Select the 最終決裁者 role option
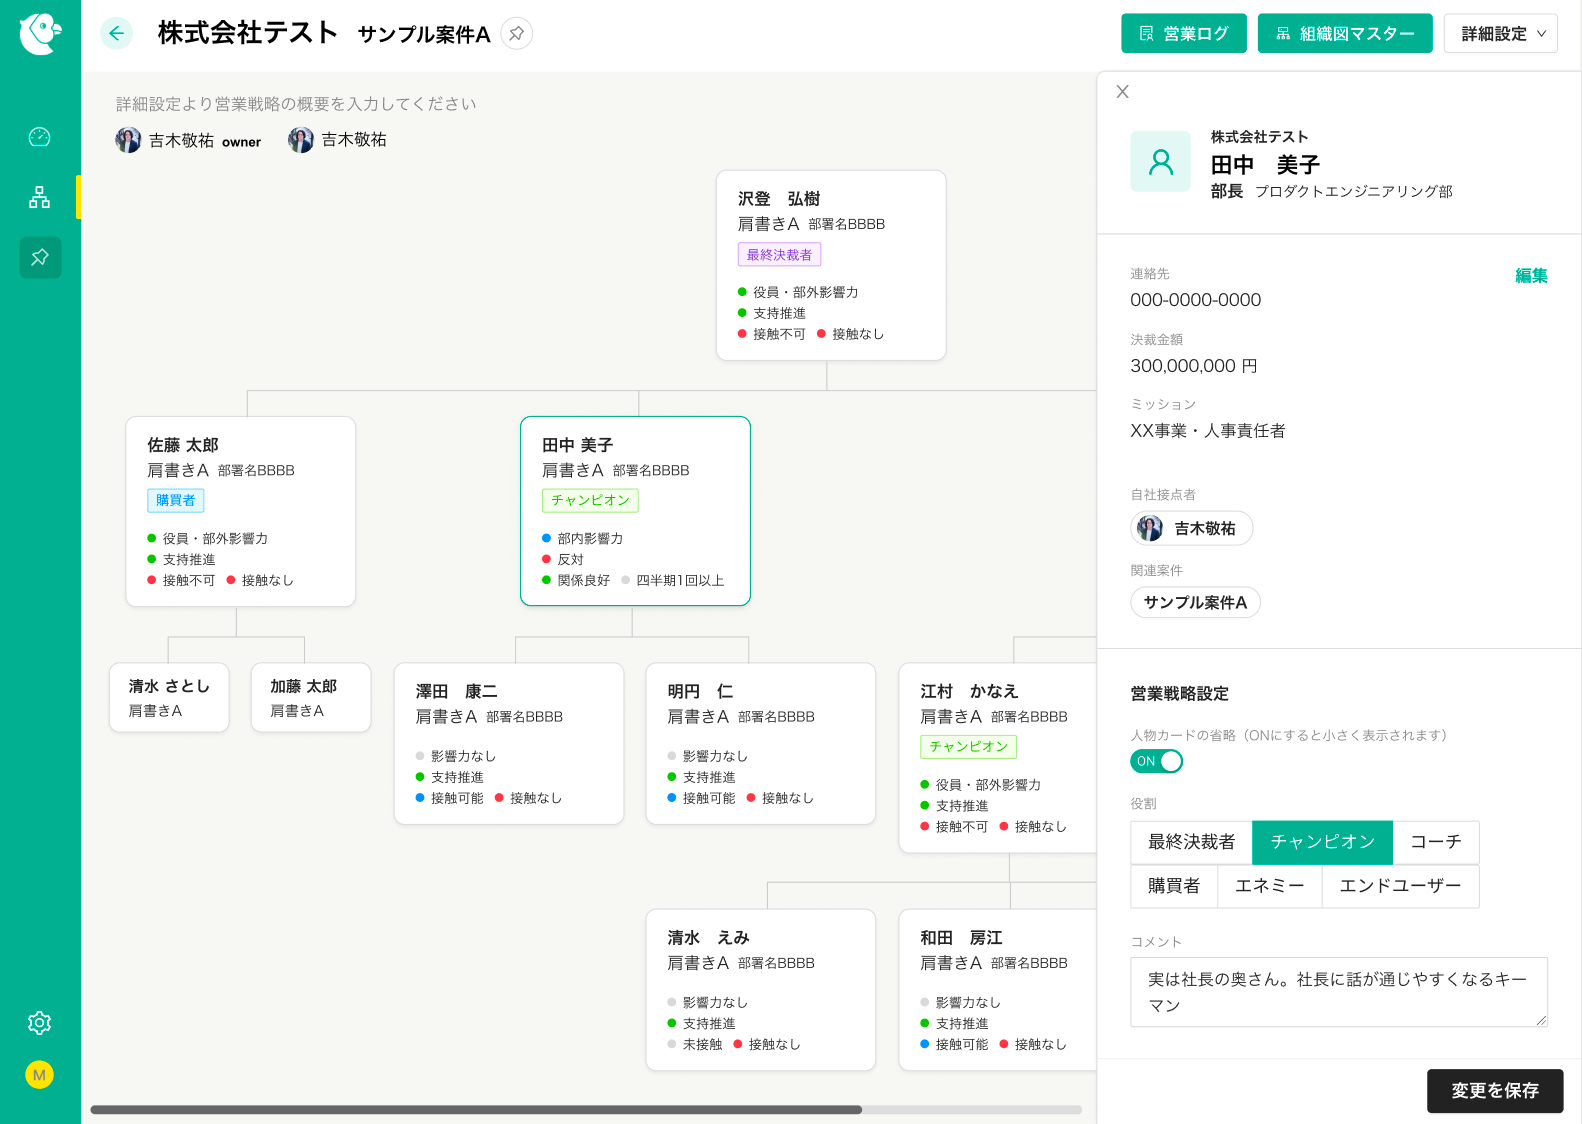Screen dimensions: 1582x1124 pos(1191,842)
